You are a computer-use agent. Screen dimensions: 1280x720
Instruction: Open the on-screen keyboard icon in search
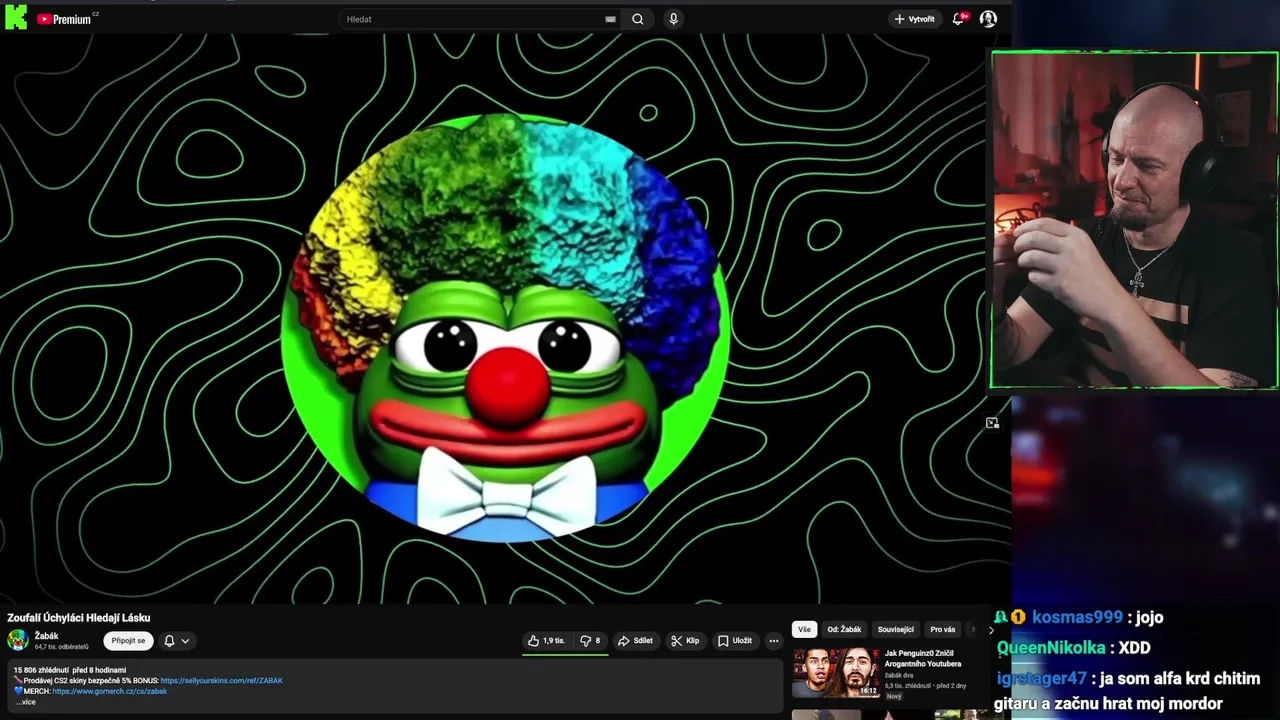click(610, 19)
